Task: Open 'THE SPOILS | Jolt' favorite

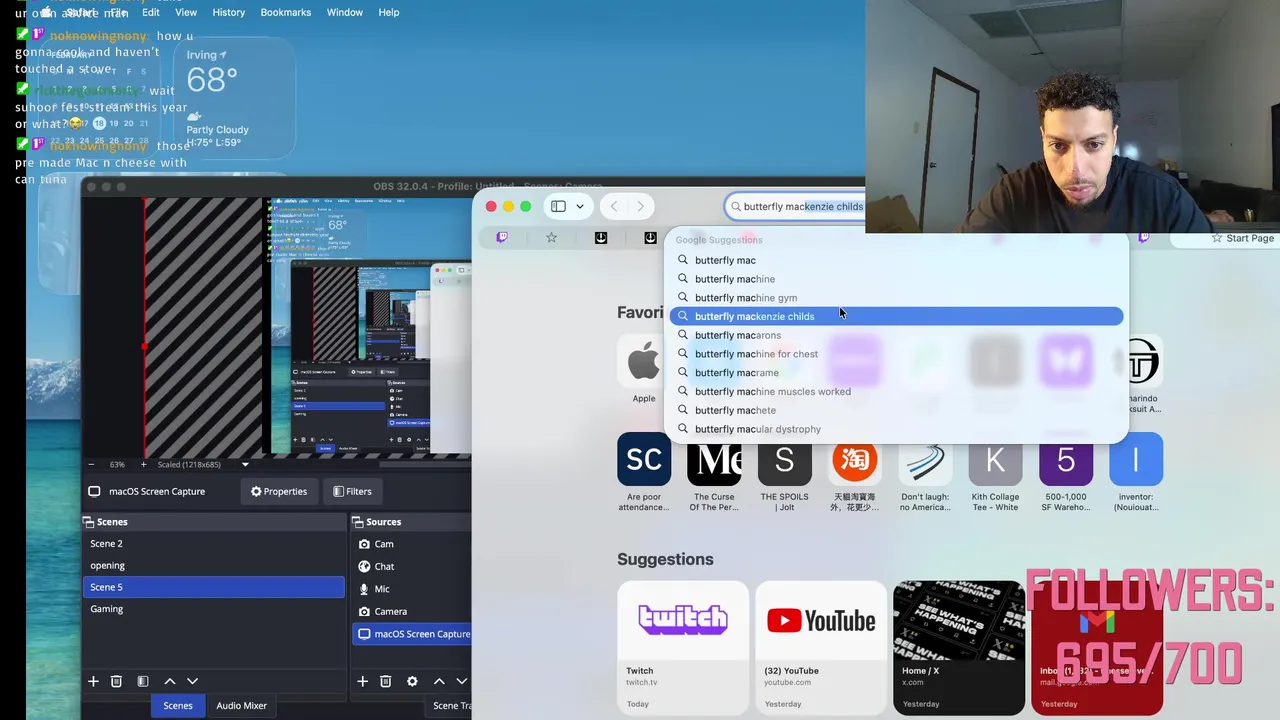Action: point(784,459)
